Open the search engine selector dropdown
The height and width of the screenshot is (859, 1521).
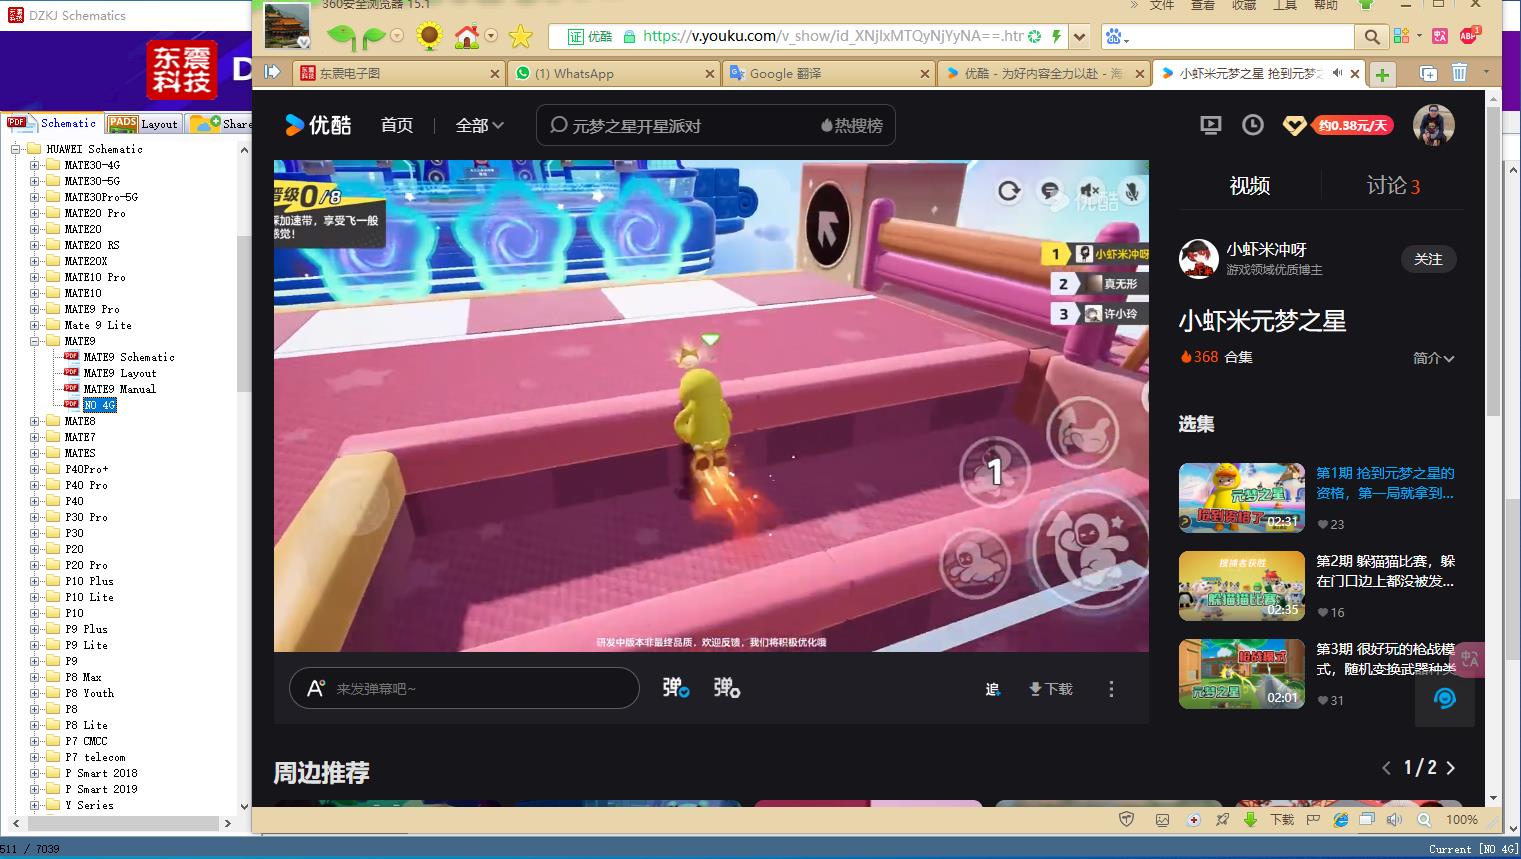point(1116,37)
